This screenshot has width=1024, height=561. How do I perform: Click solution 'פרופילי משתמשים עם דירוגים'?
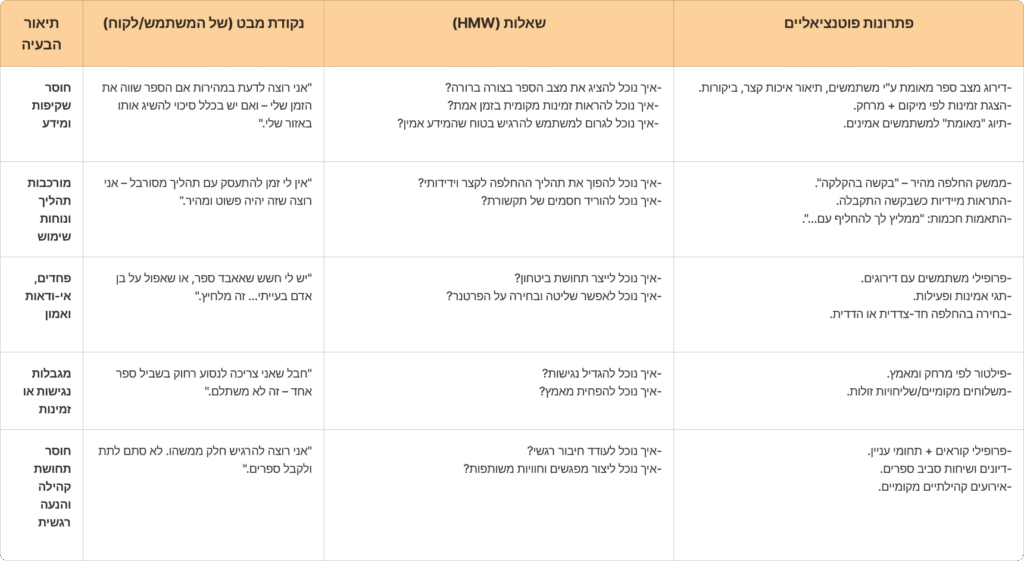click(x=936, y=279)
